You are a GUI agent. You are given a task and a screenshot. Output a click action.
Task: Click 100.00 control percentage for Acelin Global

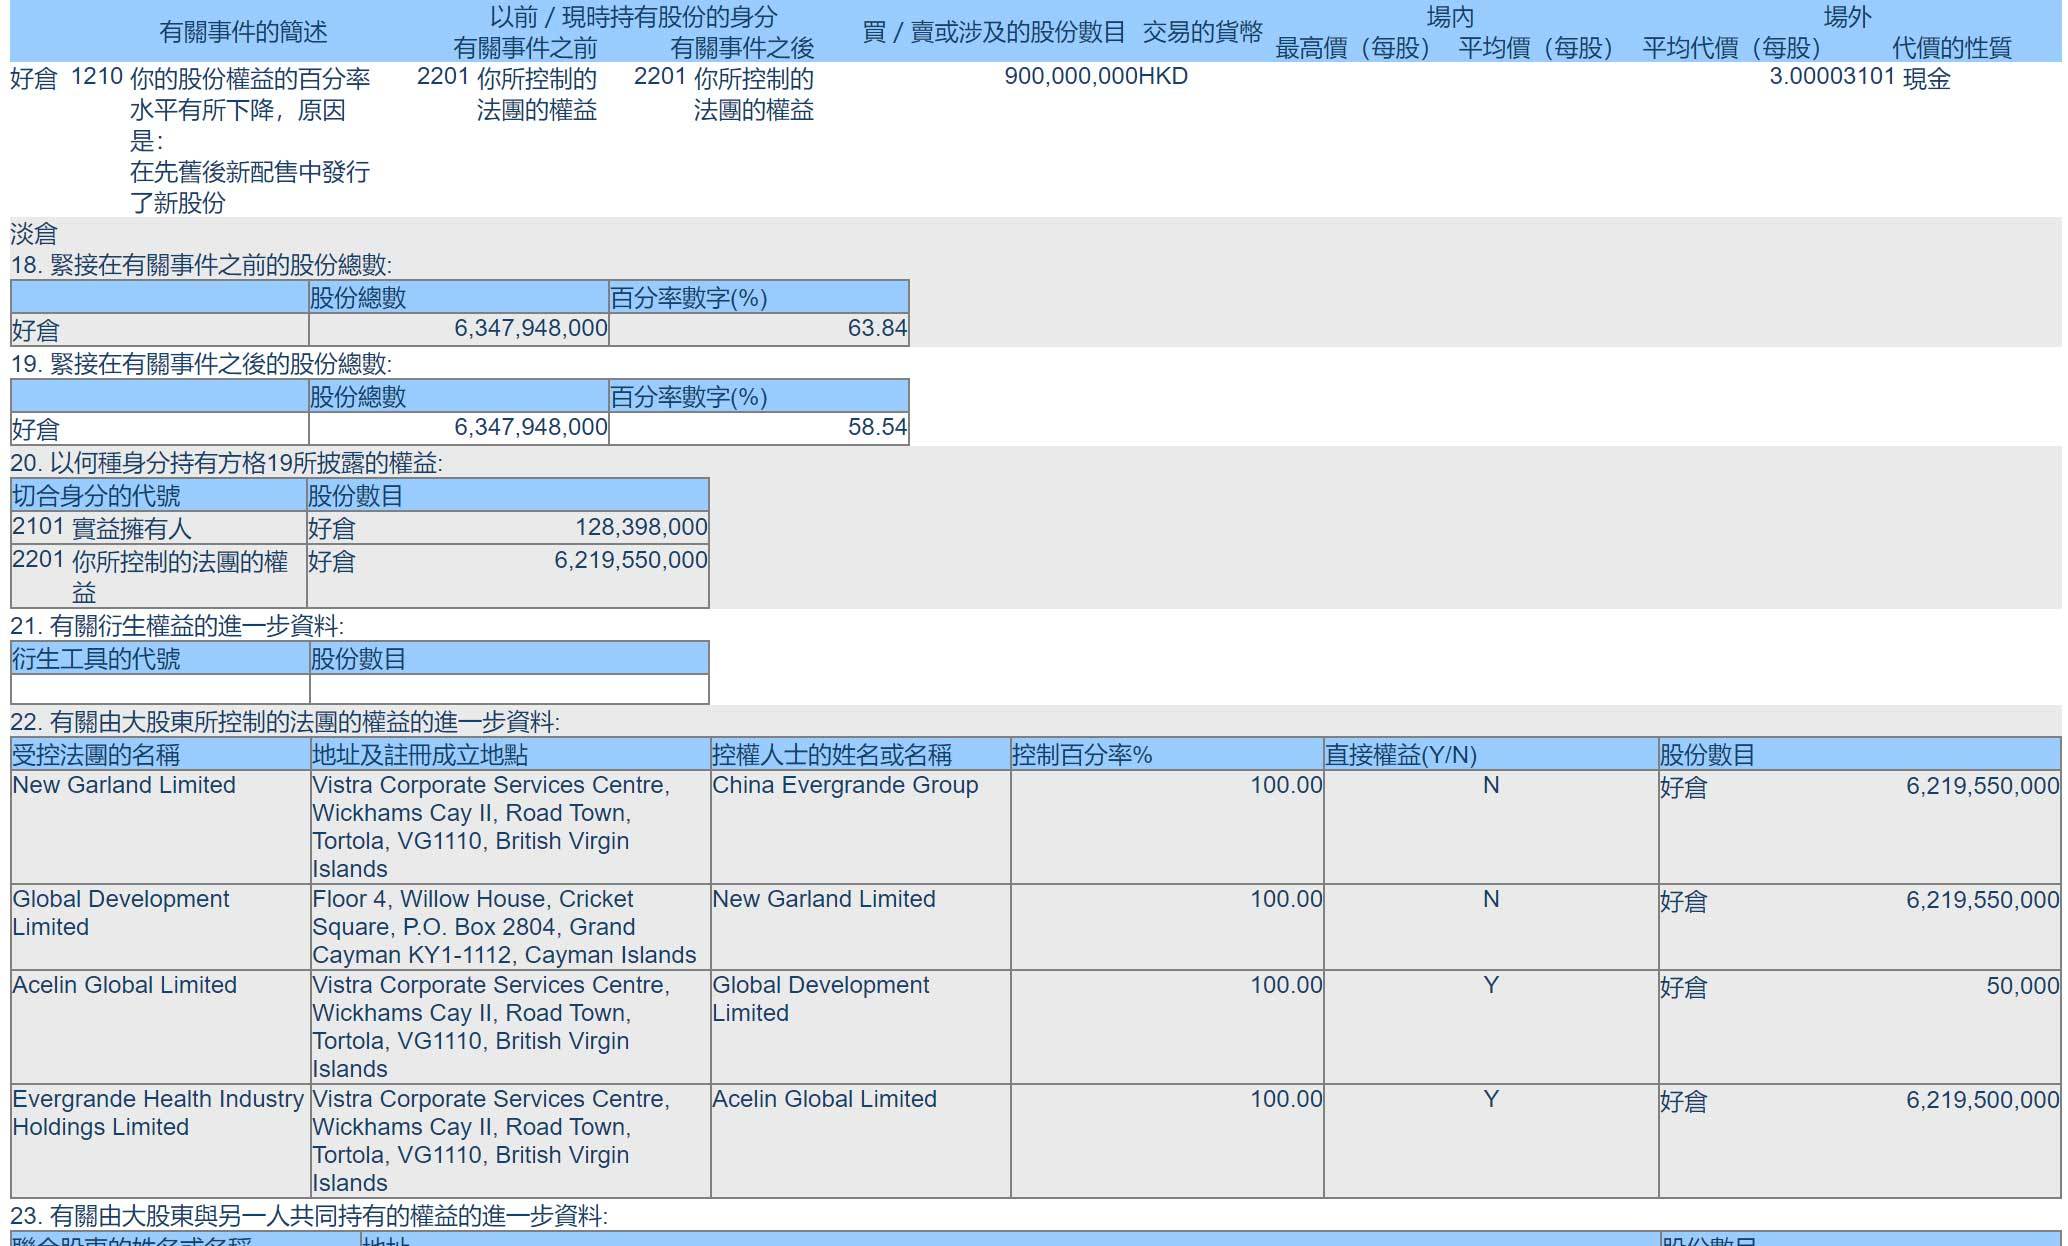(x=1286, y=985)
